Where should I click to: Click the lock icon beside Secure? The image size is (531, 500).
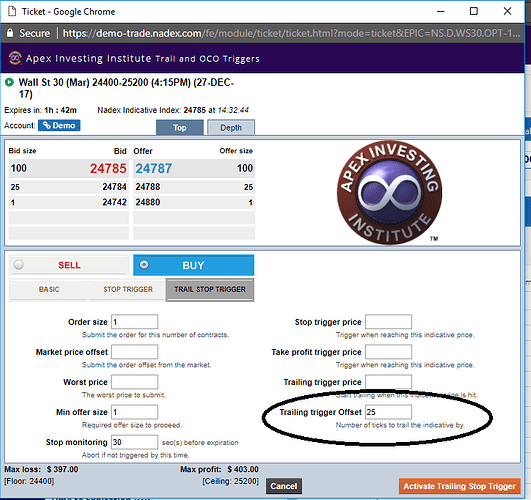(x=10, y=33)
